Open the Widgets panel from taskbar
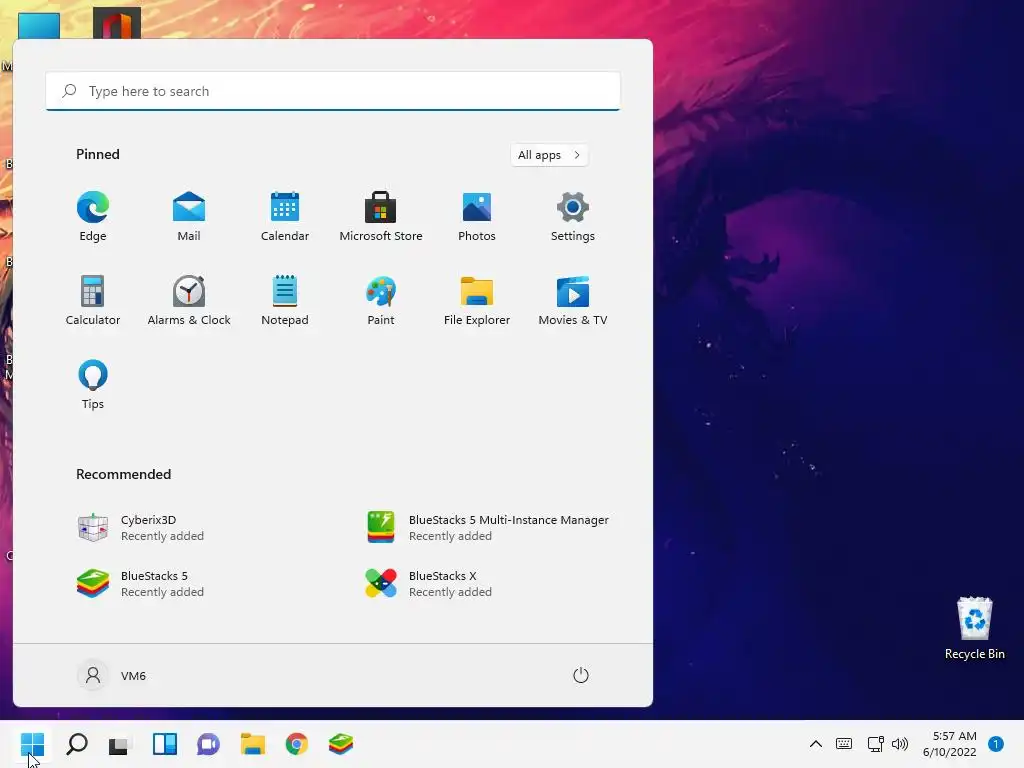This screenshot has width=1024, height=768. (165, 744)
